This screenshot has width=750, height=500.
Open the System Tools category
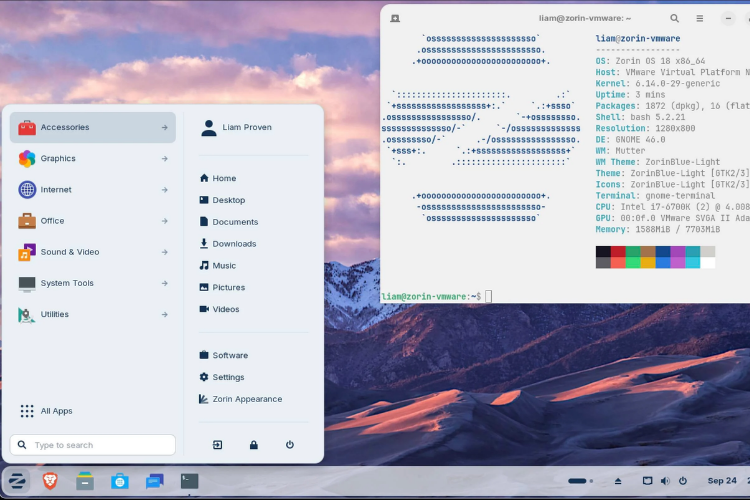[93, 283]
